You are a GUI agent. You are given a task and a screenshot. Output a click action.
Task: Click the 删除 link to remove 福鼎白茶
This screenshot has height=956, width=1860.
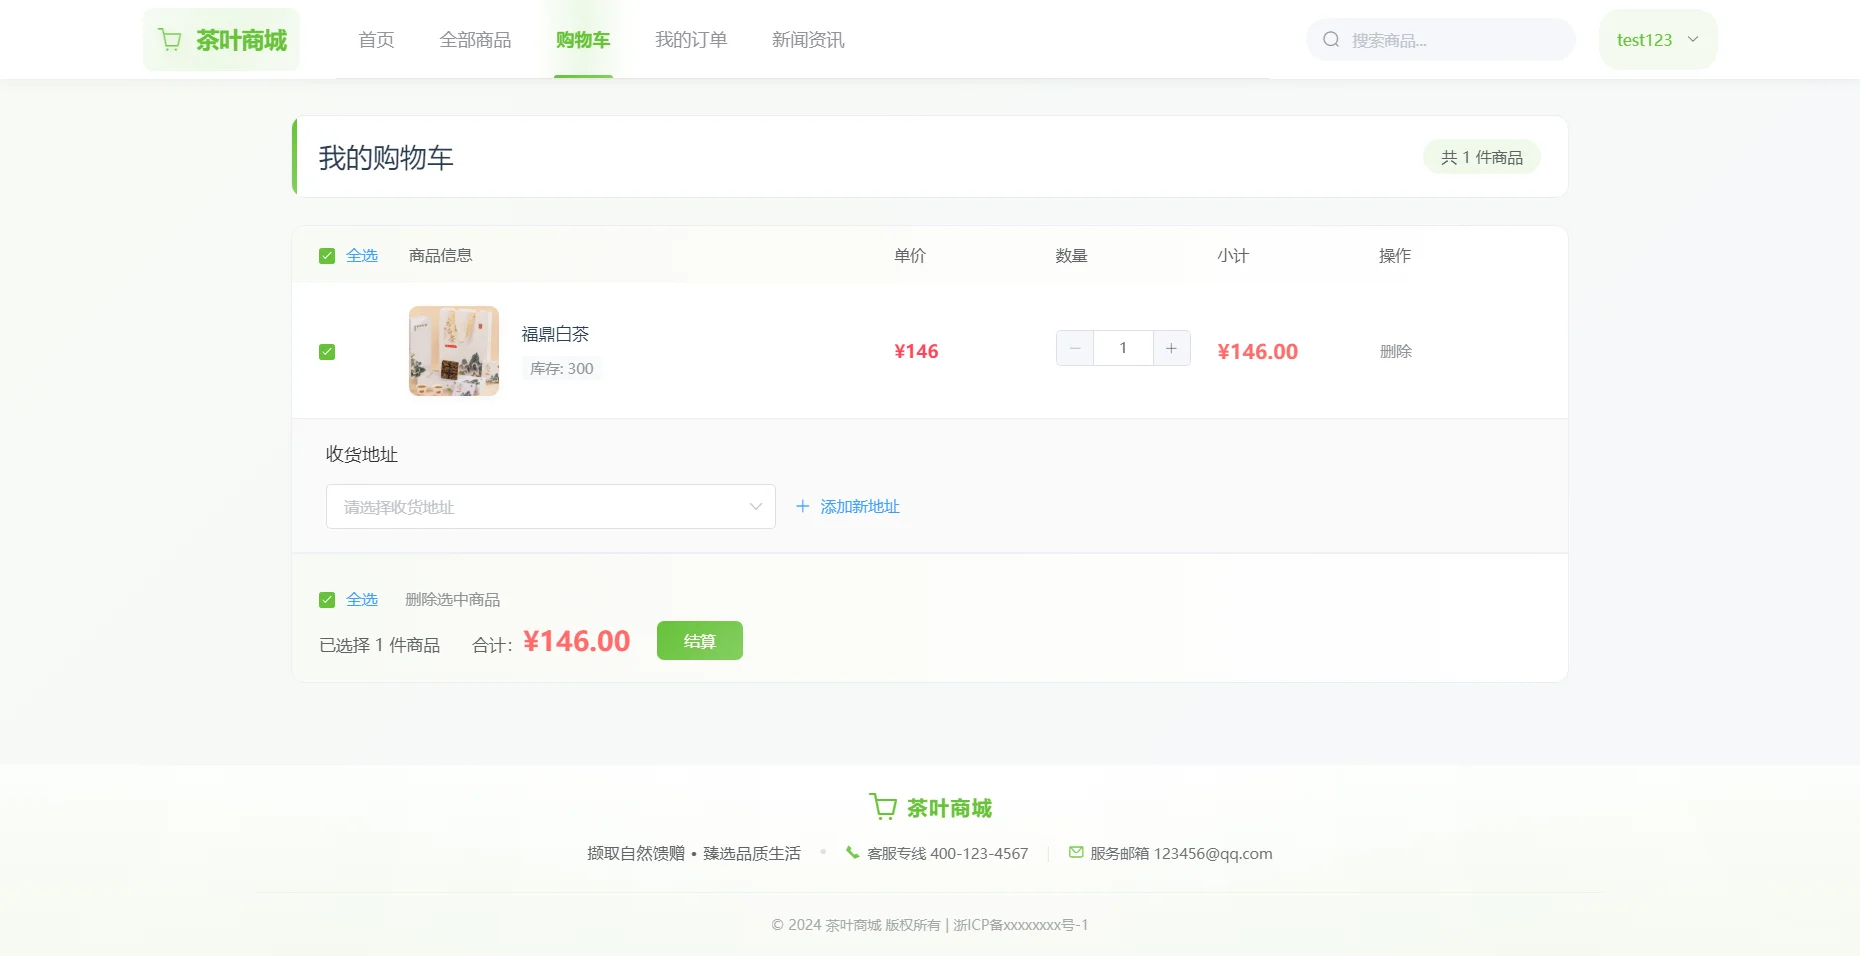[1395, 351]
